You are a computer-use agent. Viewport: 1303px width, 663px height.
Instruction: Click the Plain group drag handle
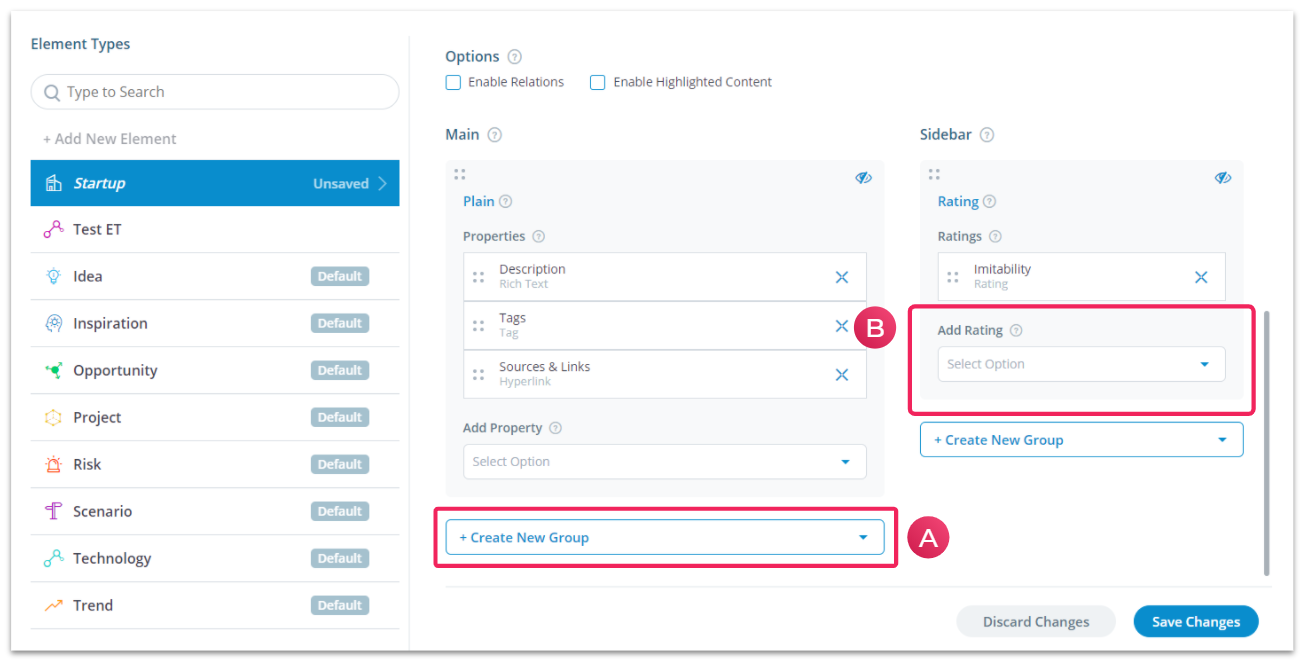460,174
